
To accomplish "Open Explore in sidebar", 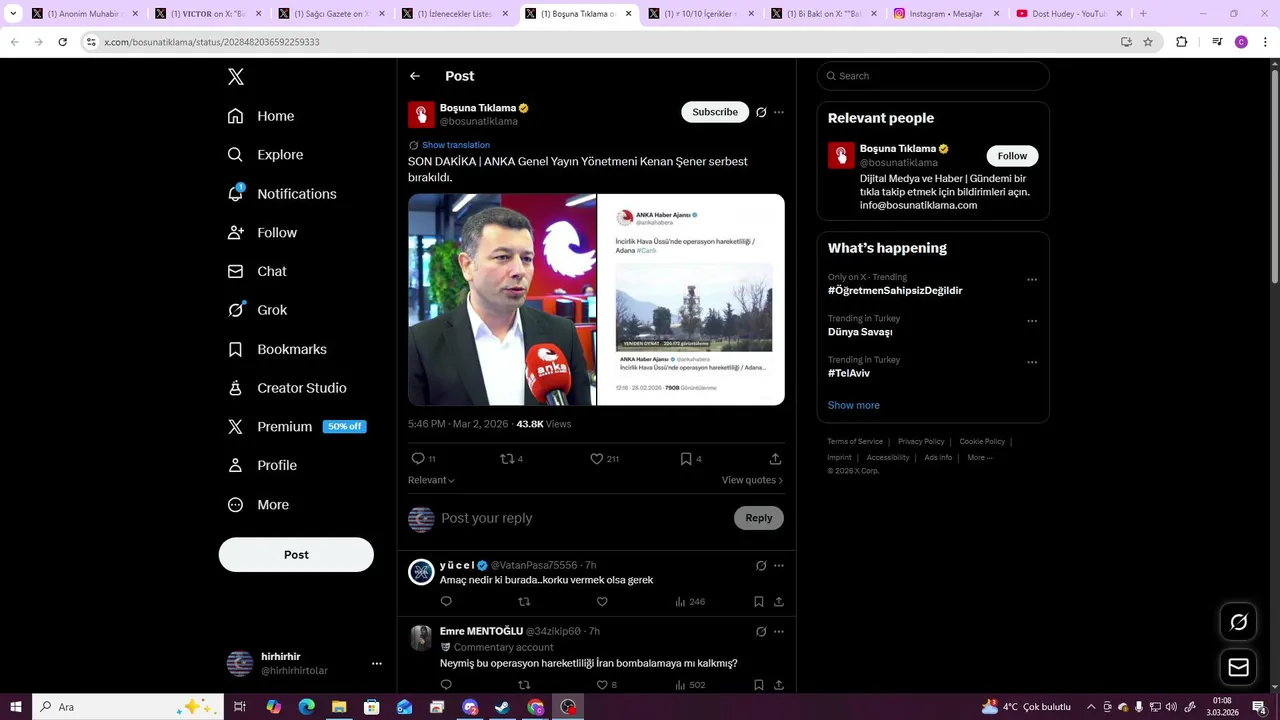I will [x=265, y=155].
